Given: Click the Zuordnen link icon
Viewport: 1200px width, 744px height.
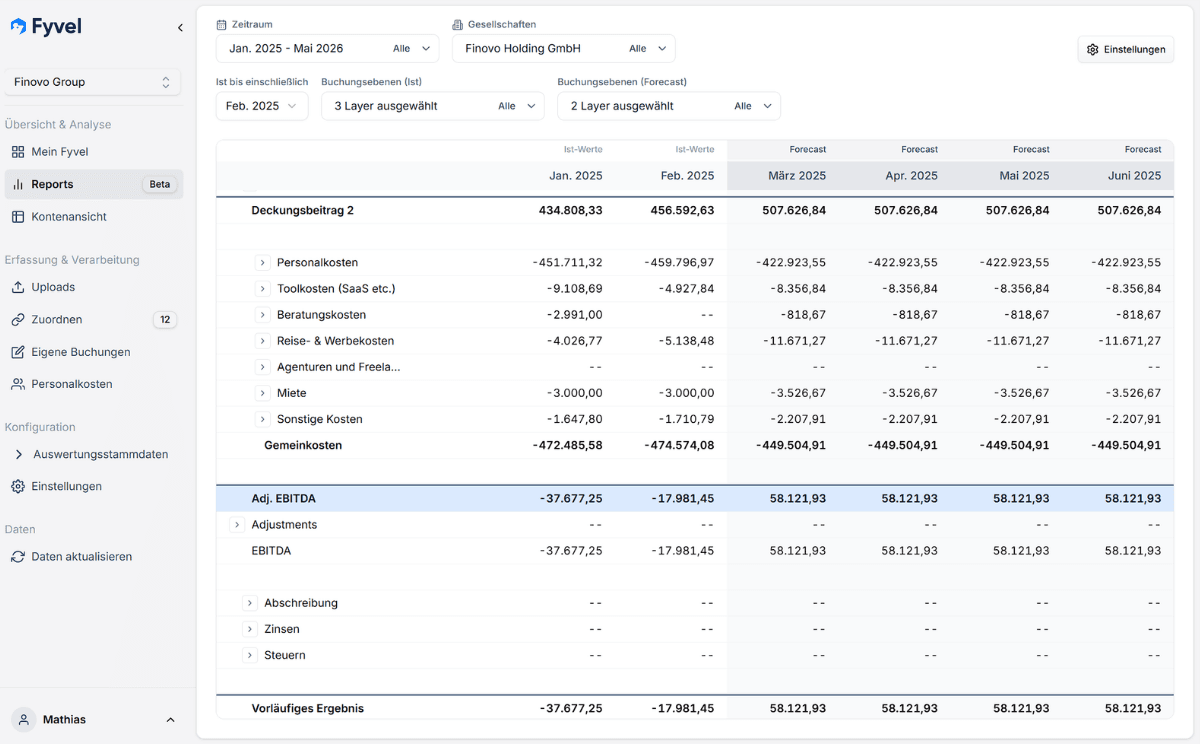Looking at the screenshot, I should click(x=18, y=320).
